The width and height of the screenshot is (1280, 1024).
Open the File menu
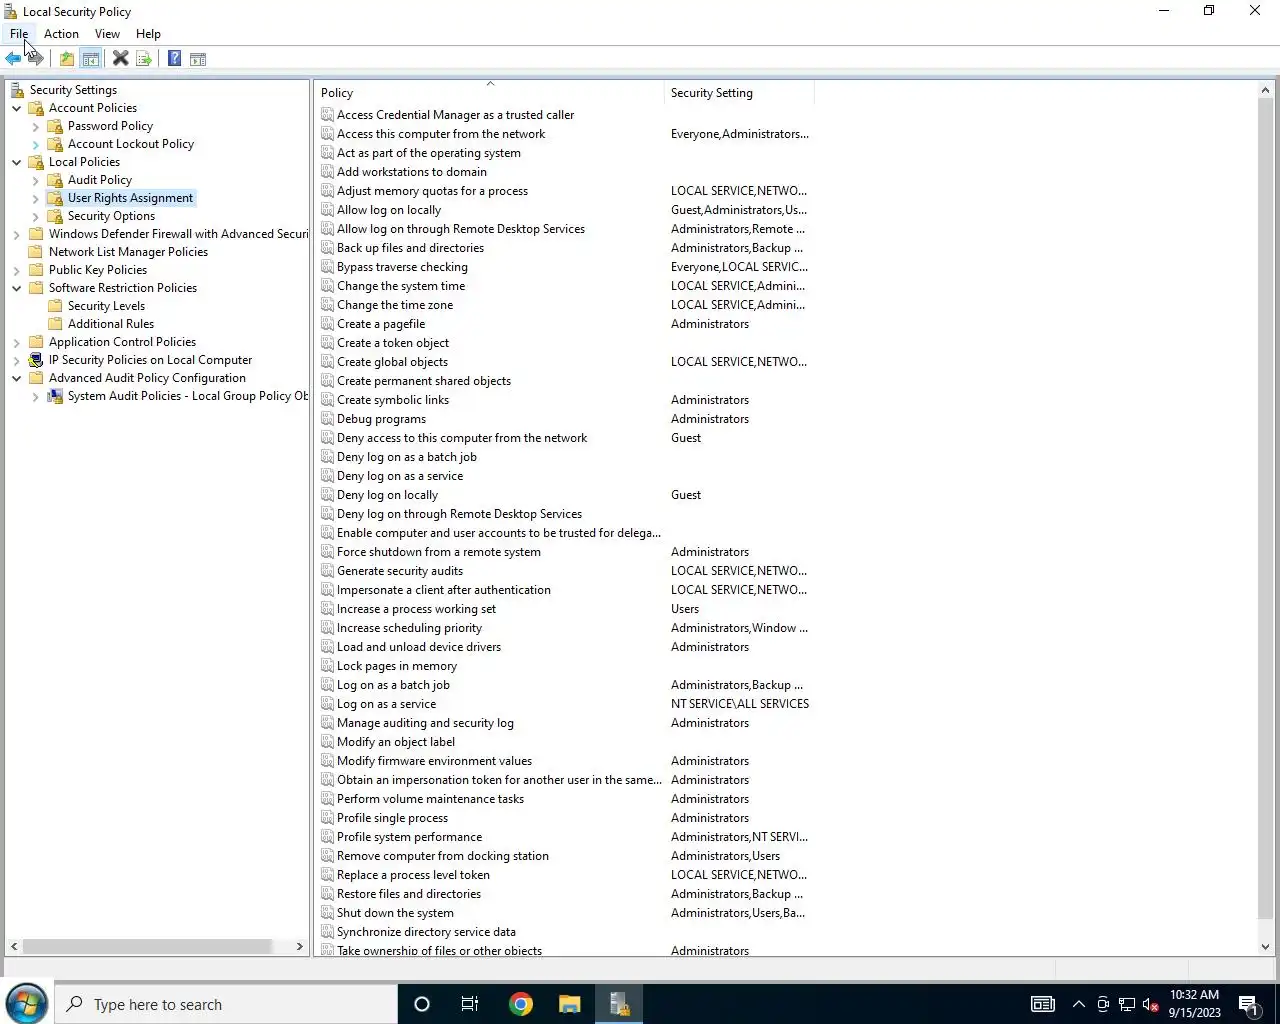[x=19, y=34]
